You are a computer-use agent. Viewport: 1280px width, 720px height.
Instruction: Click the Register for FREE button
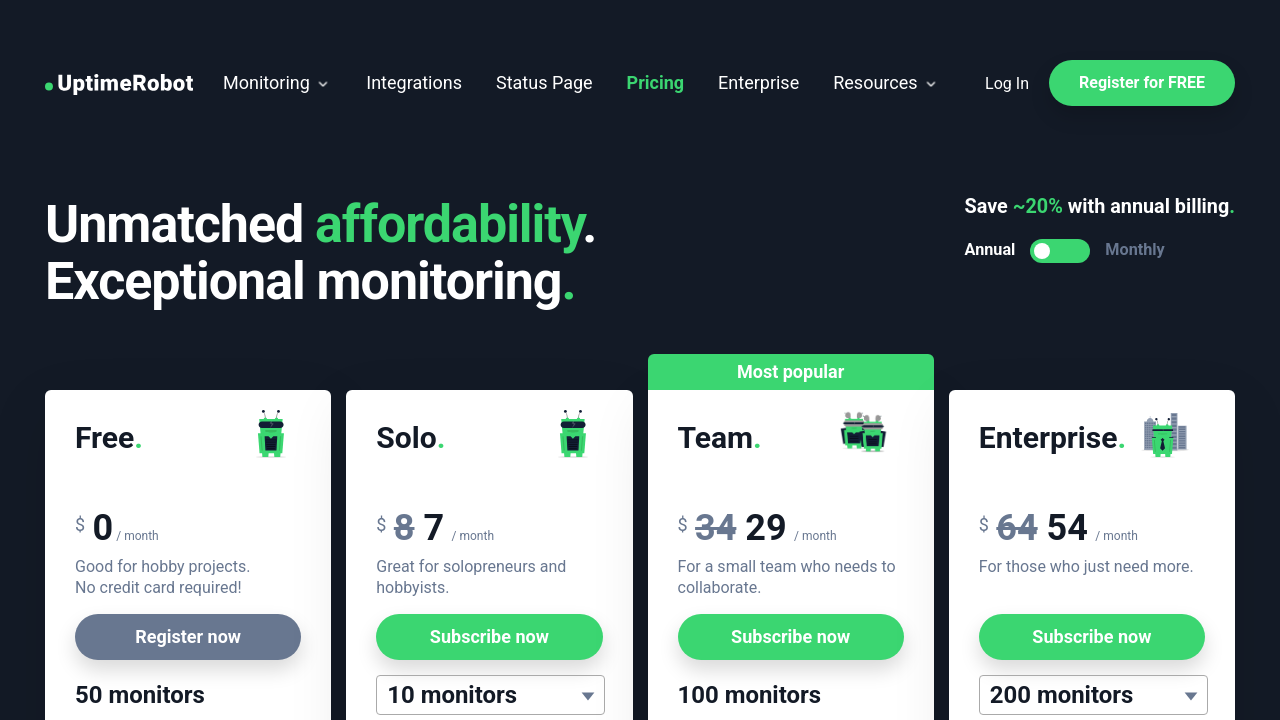1141,83
